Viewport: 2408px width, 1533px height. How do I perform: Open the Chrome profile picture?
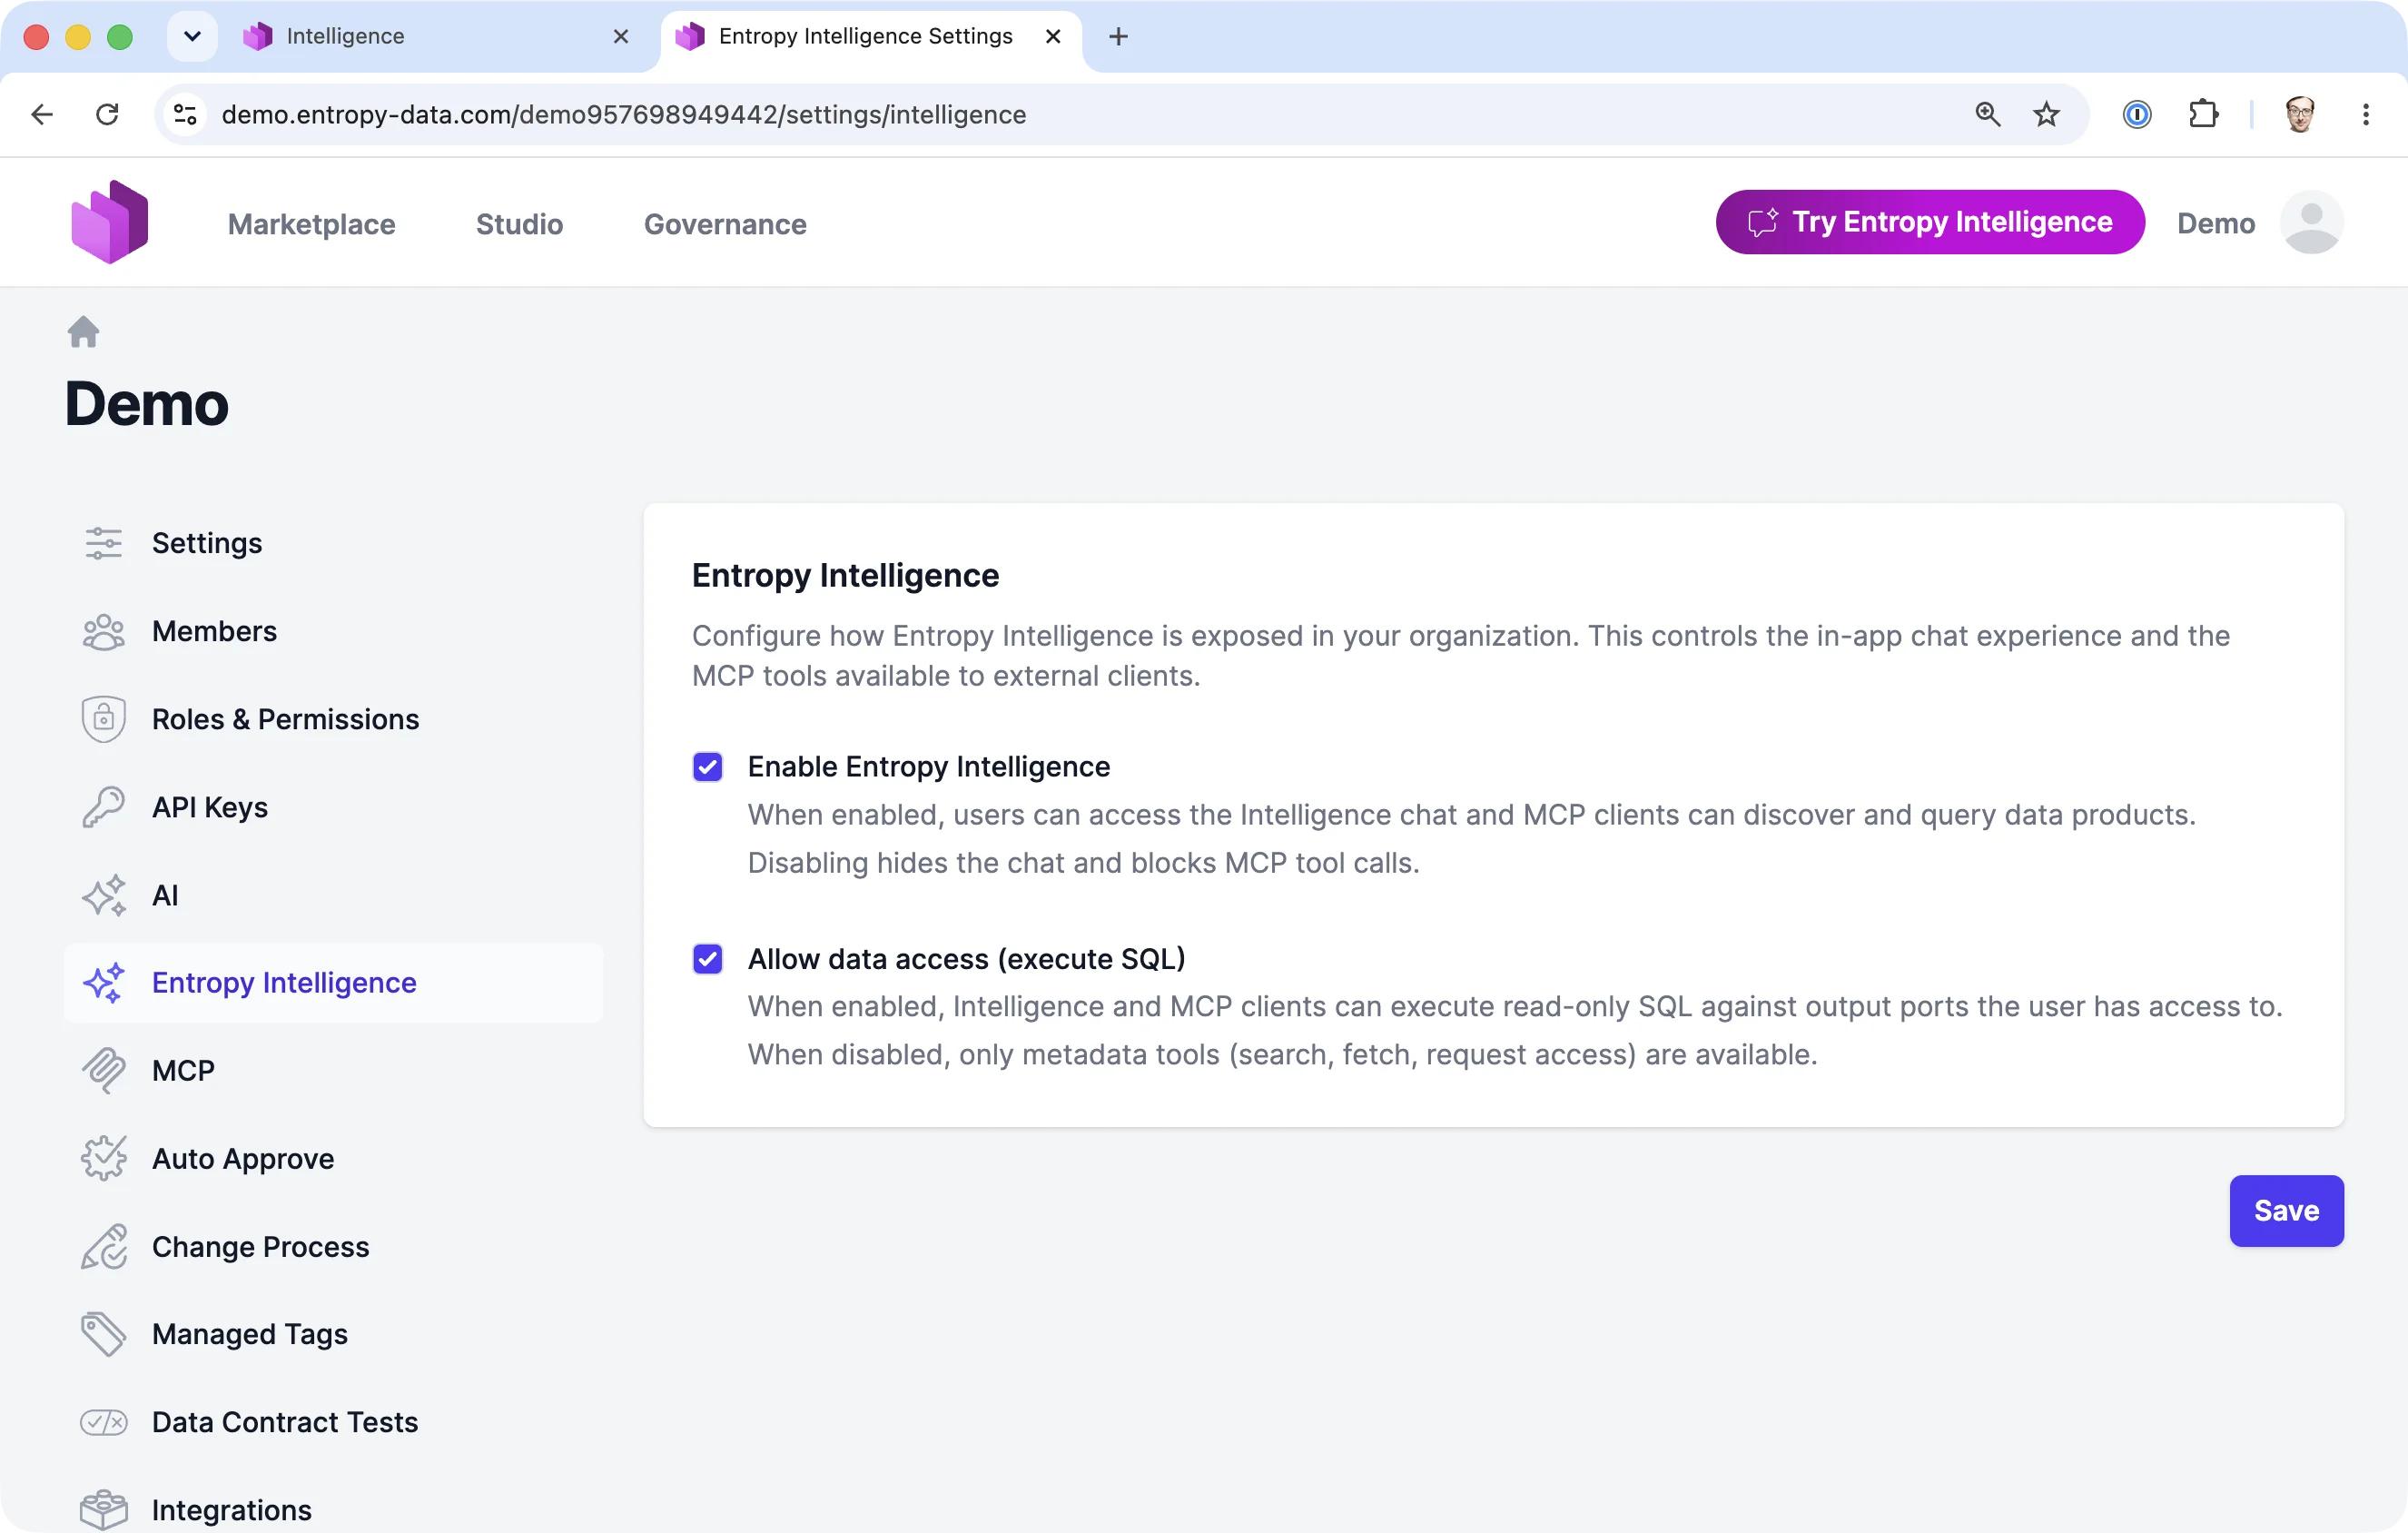[2299, 114]
